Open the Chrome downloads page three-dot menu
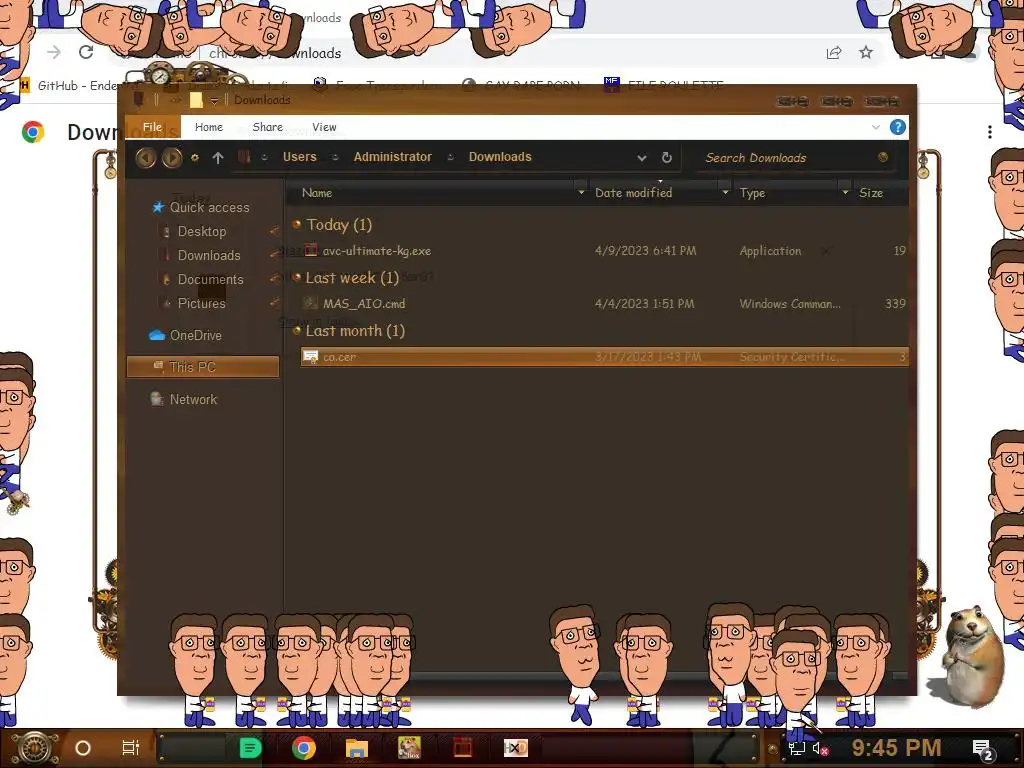 [x=990, y=132]
